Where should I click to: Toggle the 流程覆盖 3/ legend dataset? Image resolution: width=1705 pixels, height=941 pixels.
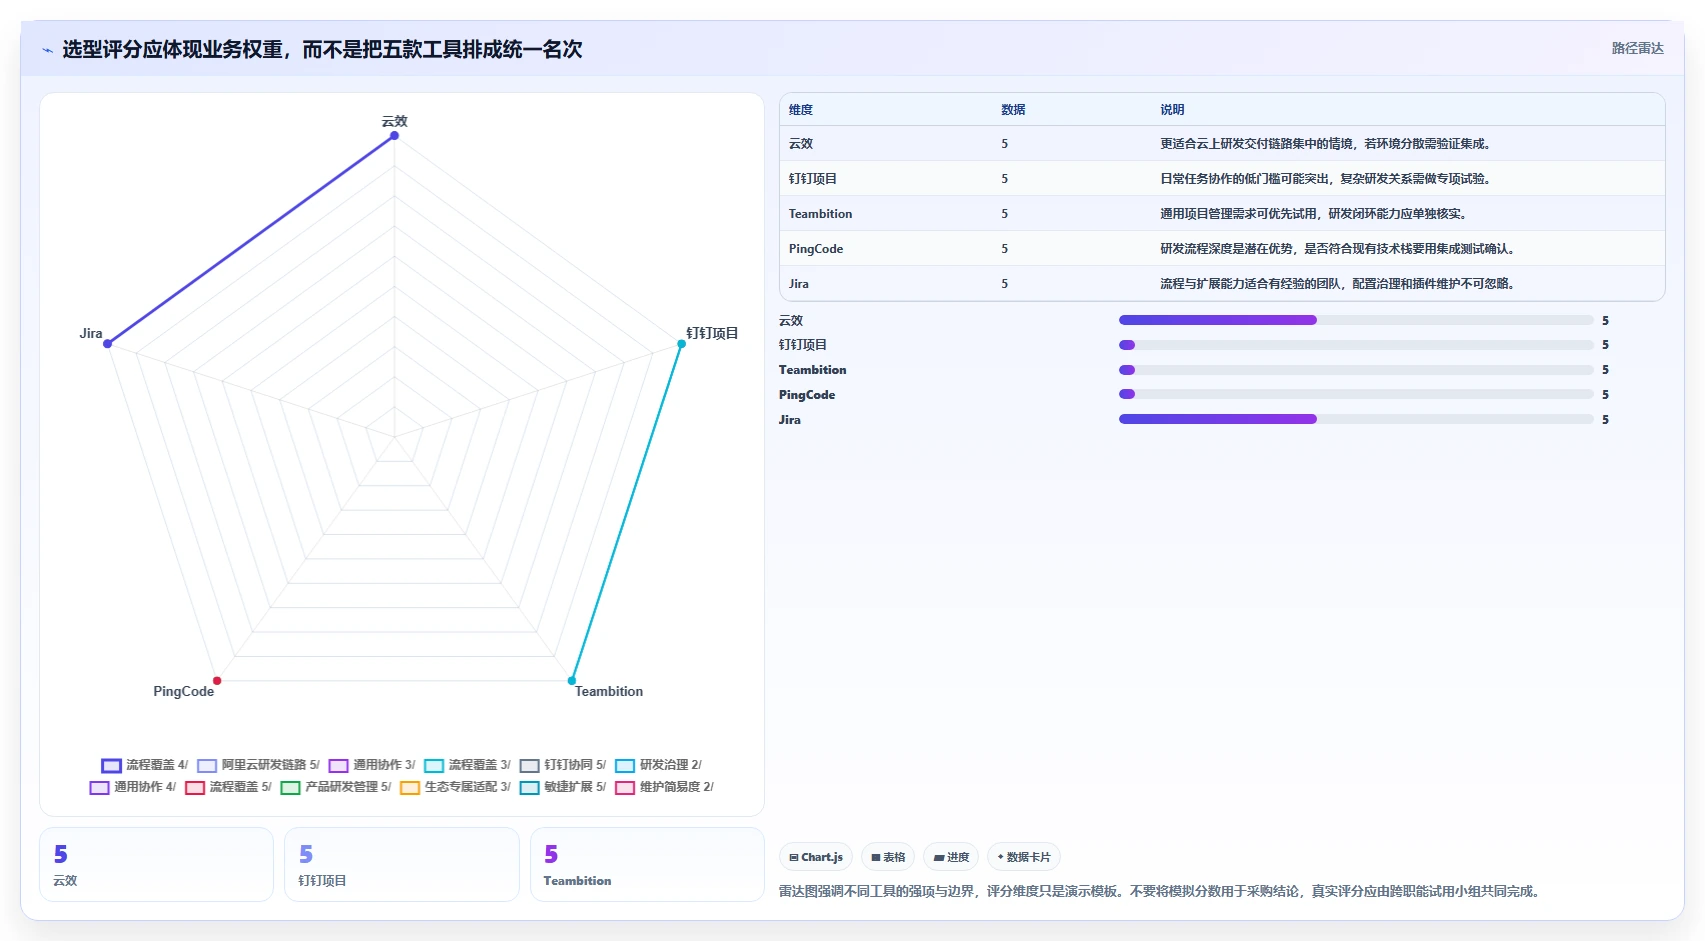[467, 765]
